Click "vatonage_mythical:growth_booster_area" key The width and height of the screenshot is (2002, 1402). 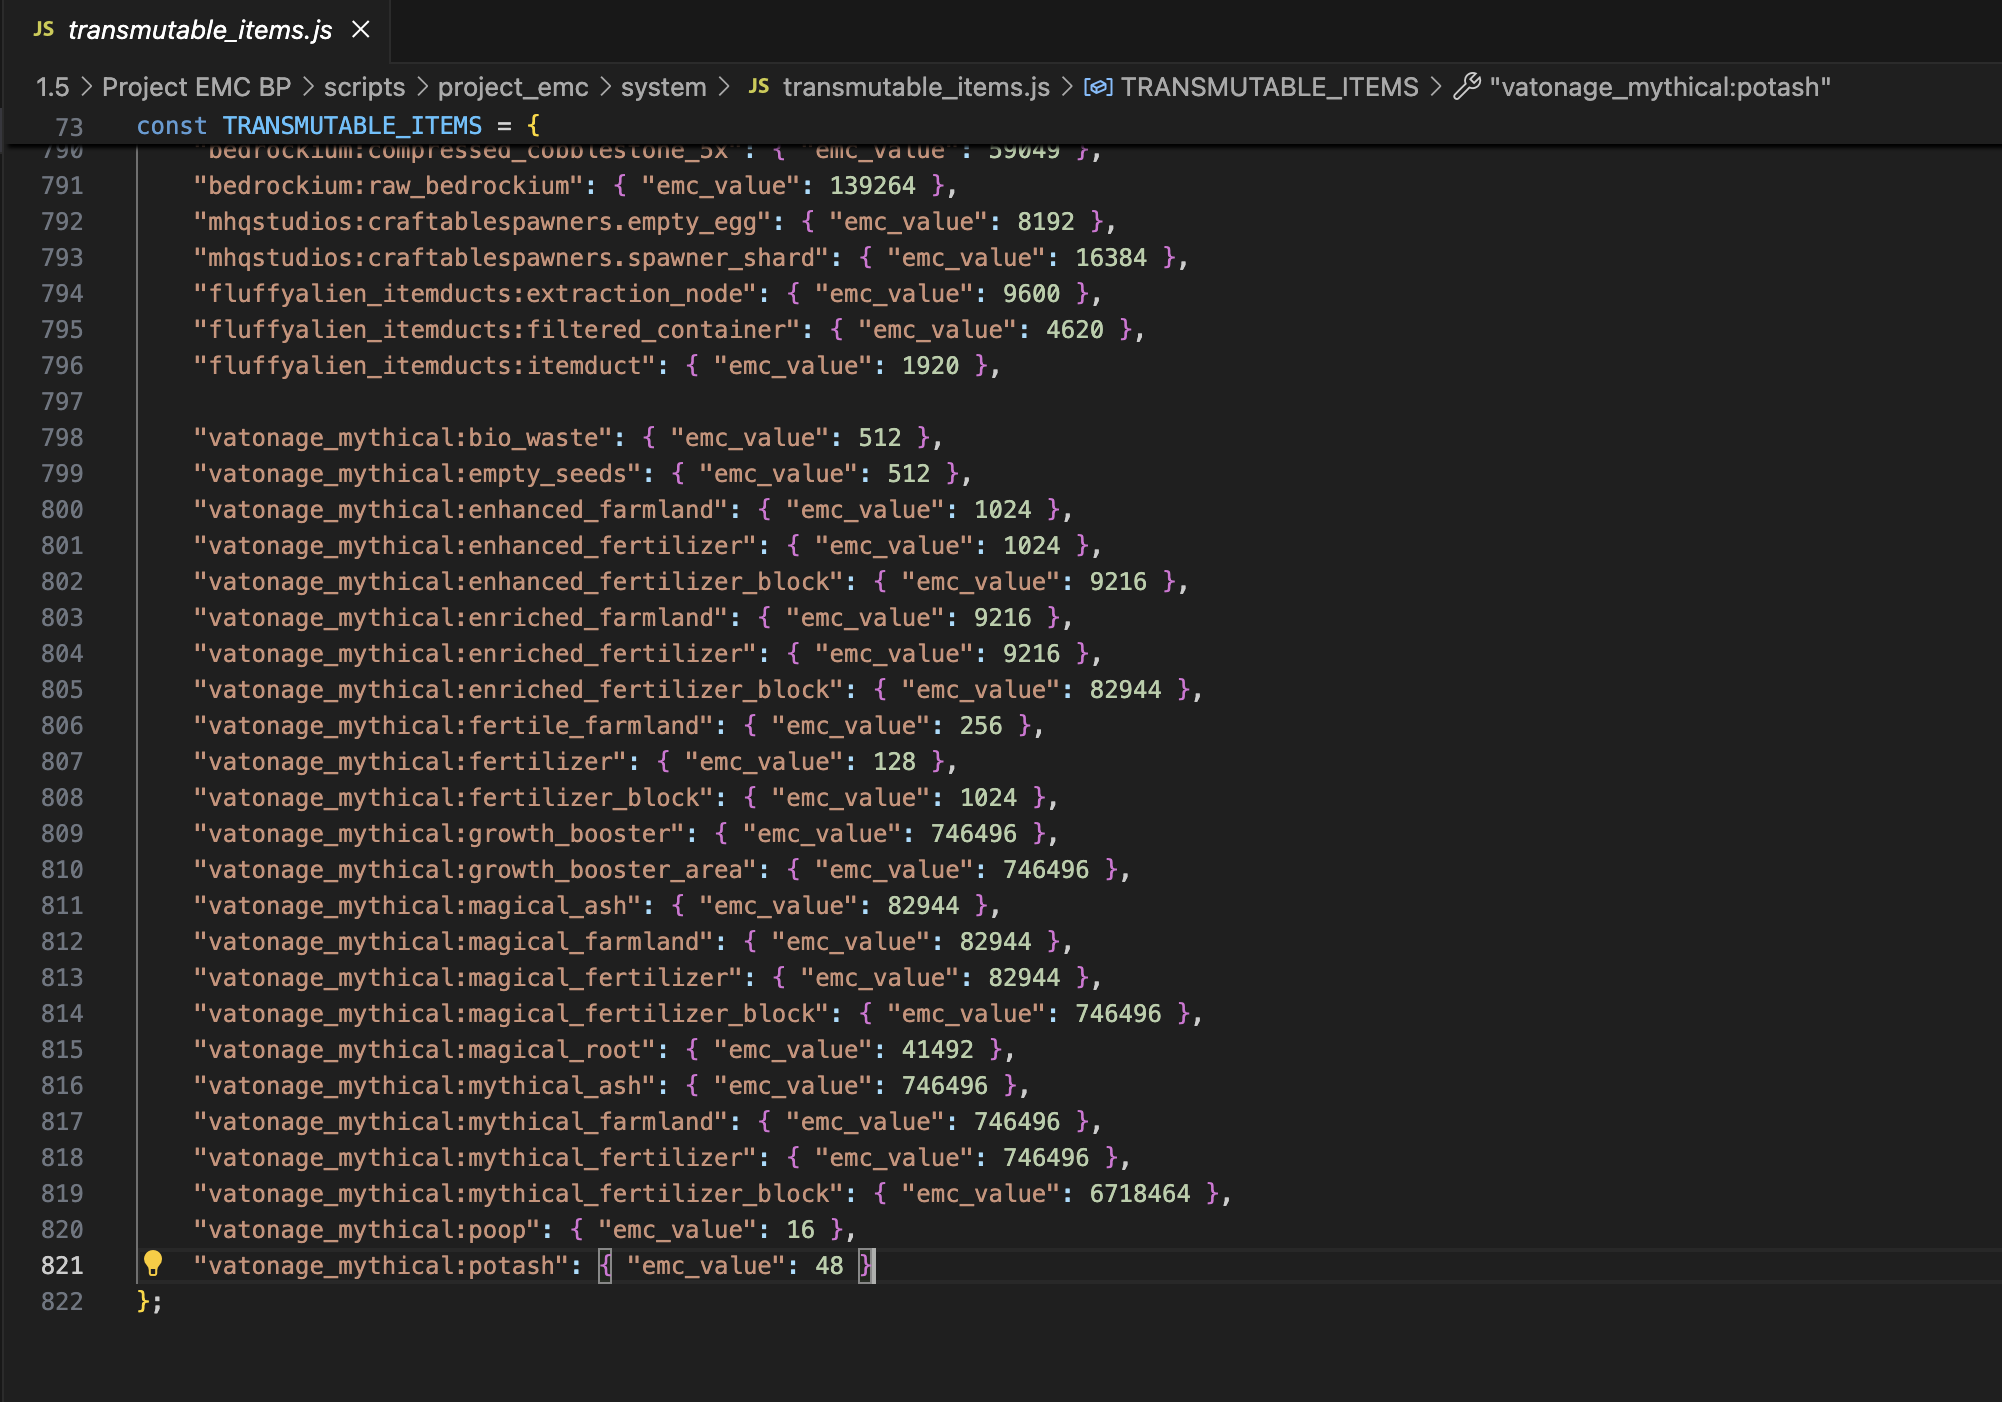pyautogui.click(x=476, y=869)
